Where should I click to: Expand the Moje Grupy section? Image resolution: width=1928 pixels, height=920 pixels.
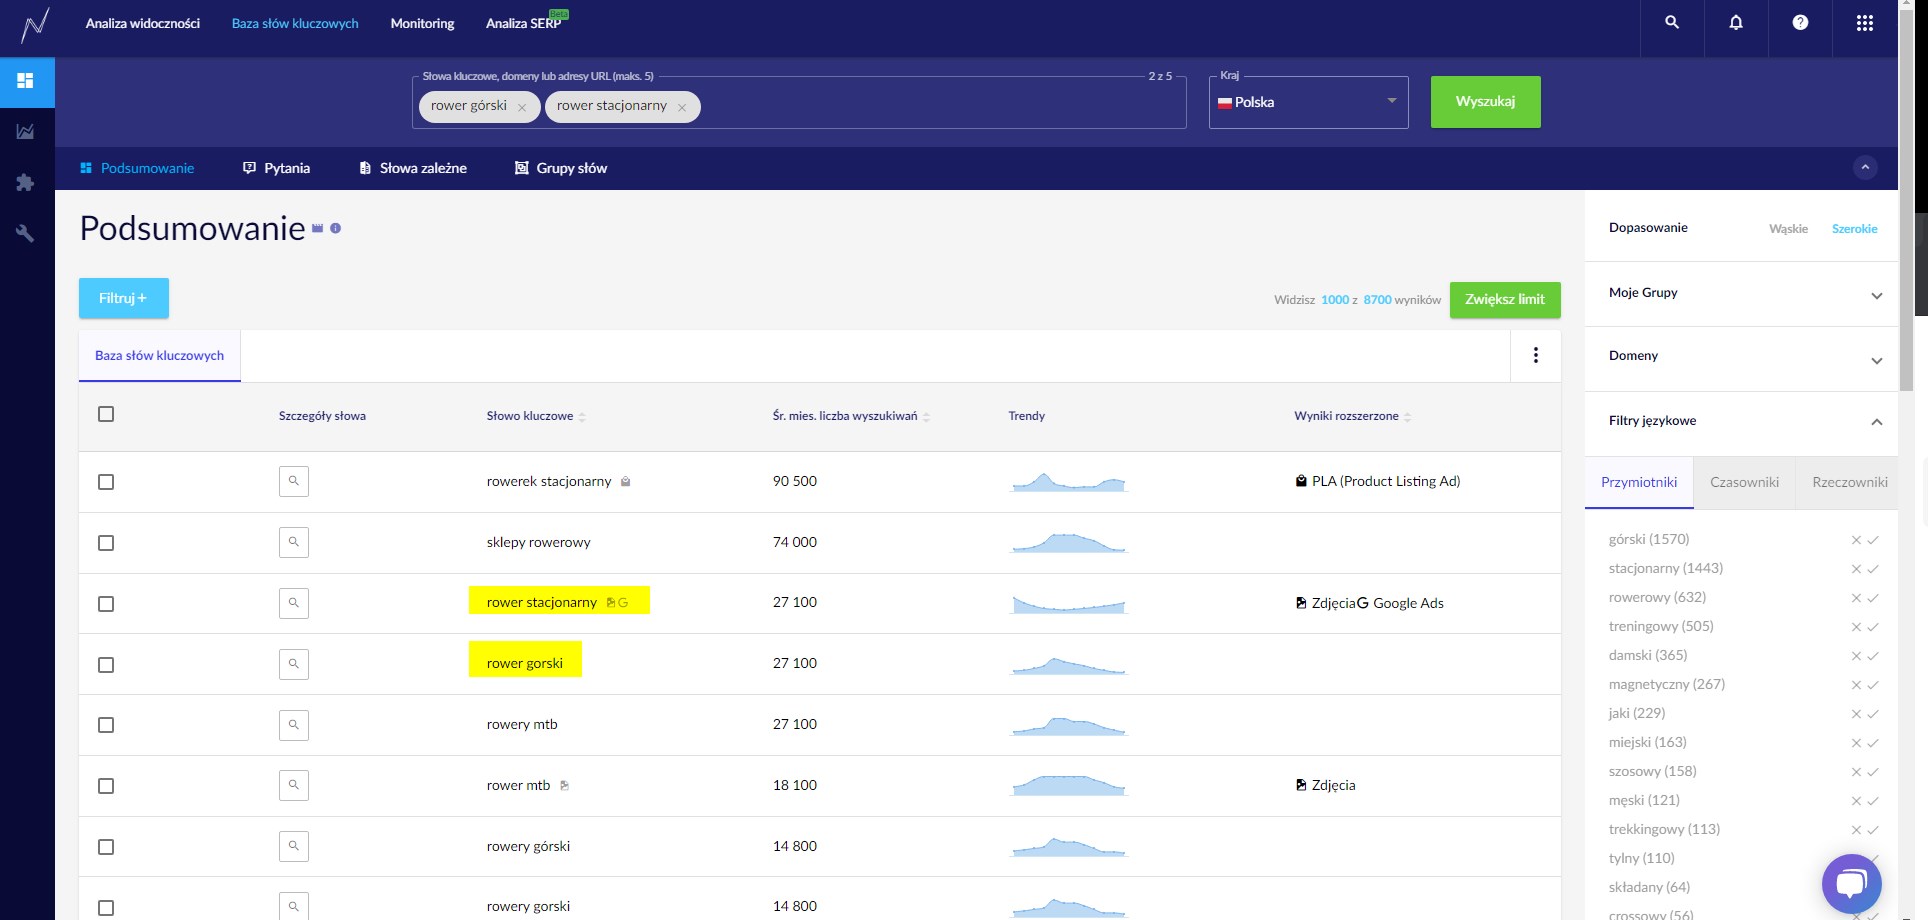click(x=1876, y=295)
